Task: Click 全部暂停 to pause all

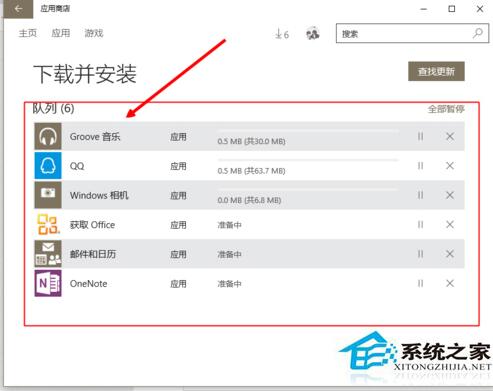Action: [446, 109]
